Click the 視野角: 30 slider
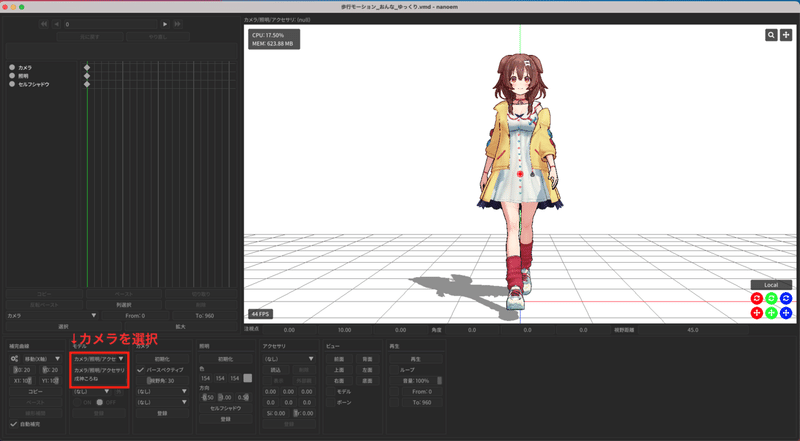The height and width of the screenshot is (441, 800). pos(162,381)
